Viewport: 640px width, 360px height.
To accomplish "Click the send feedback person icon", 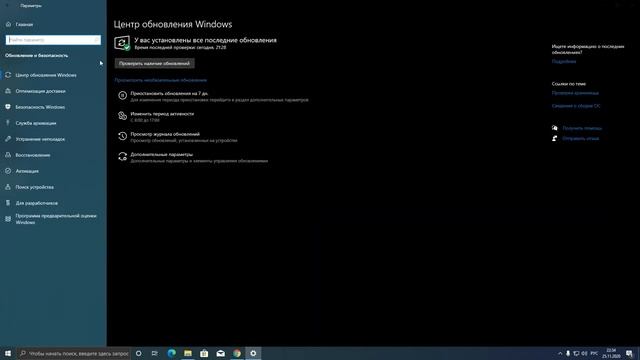I will tap(554, 138).
